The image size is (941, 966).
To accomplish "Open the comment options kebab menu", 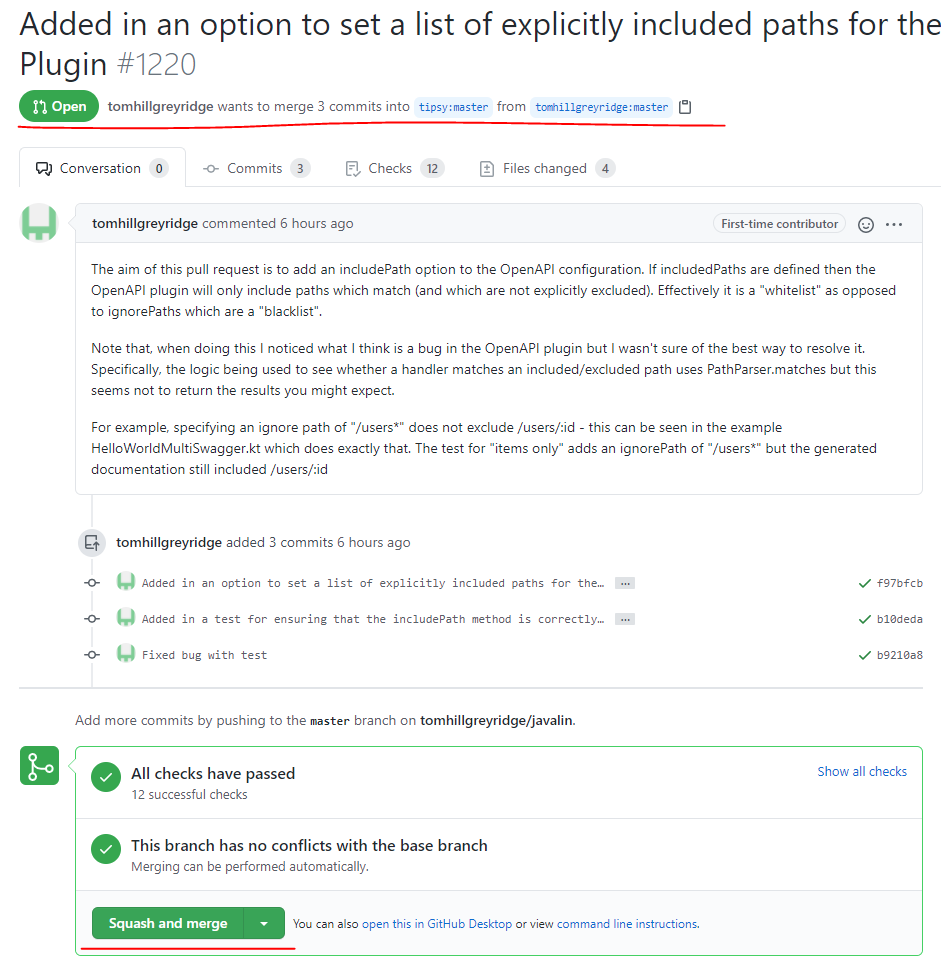I will [895, 224].
